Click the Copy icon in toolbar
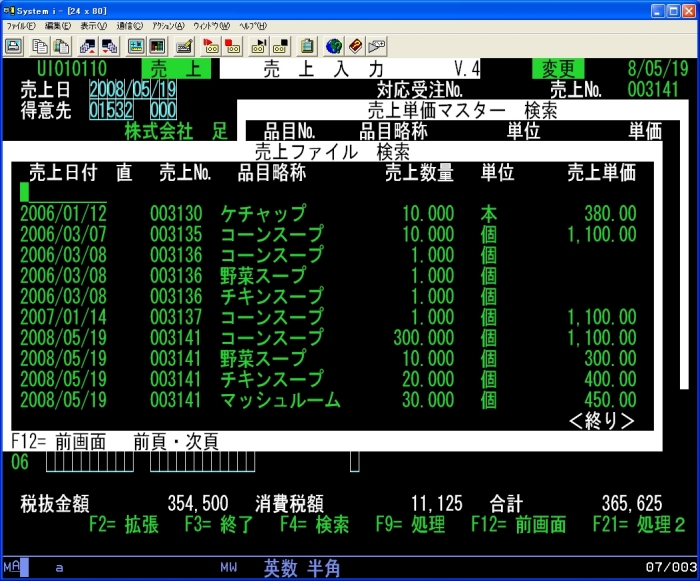This screenshot has width=700, height=581. pos(40,45)
